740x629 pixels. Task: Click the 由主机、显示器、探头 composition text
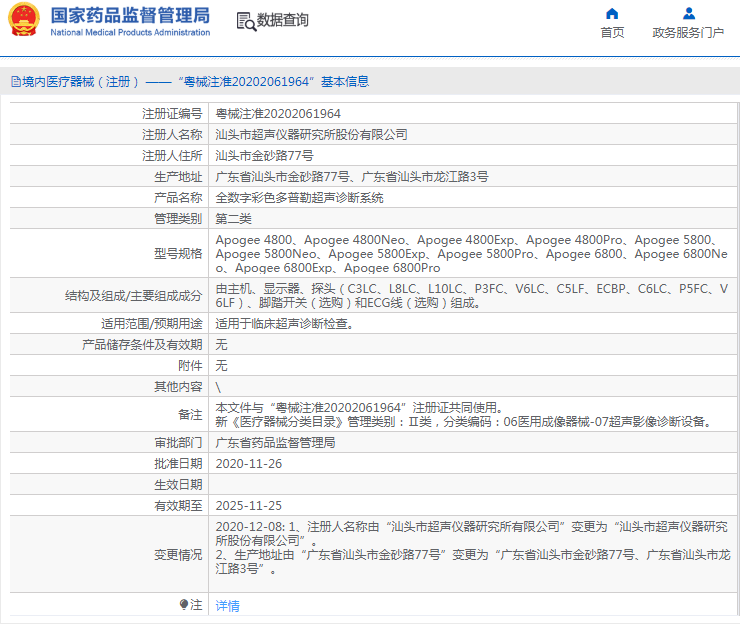click(x=471, y=296)
